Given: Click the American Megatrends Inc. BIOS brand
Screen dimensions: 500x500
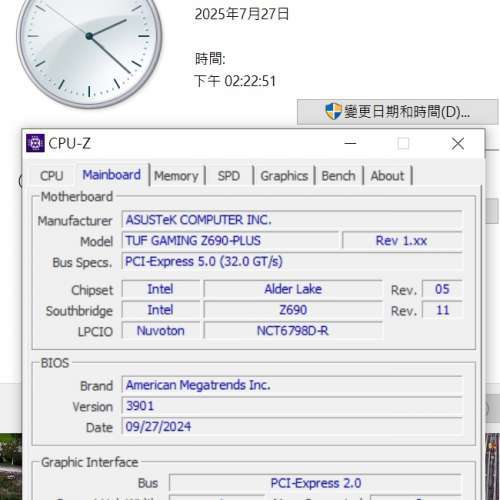Looking at the screenshot, I should 292,385.
